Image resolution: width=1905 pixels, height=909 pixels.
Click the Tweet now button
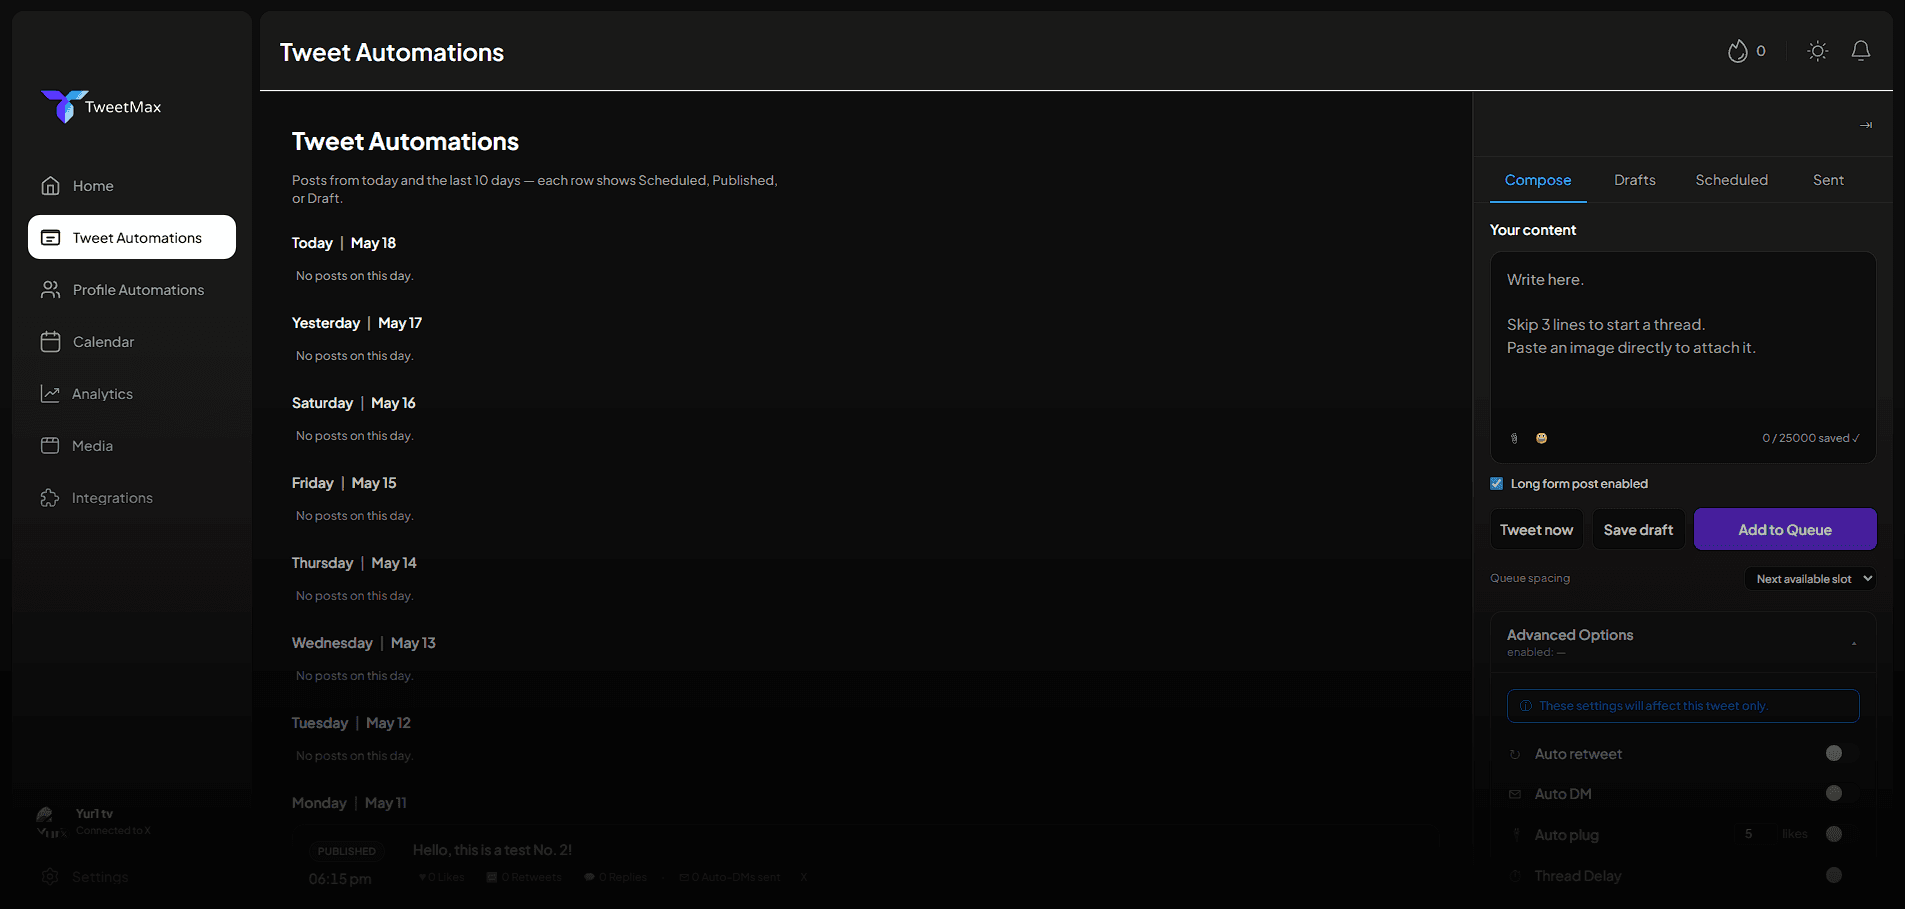click(1536, 530)
